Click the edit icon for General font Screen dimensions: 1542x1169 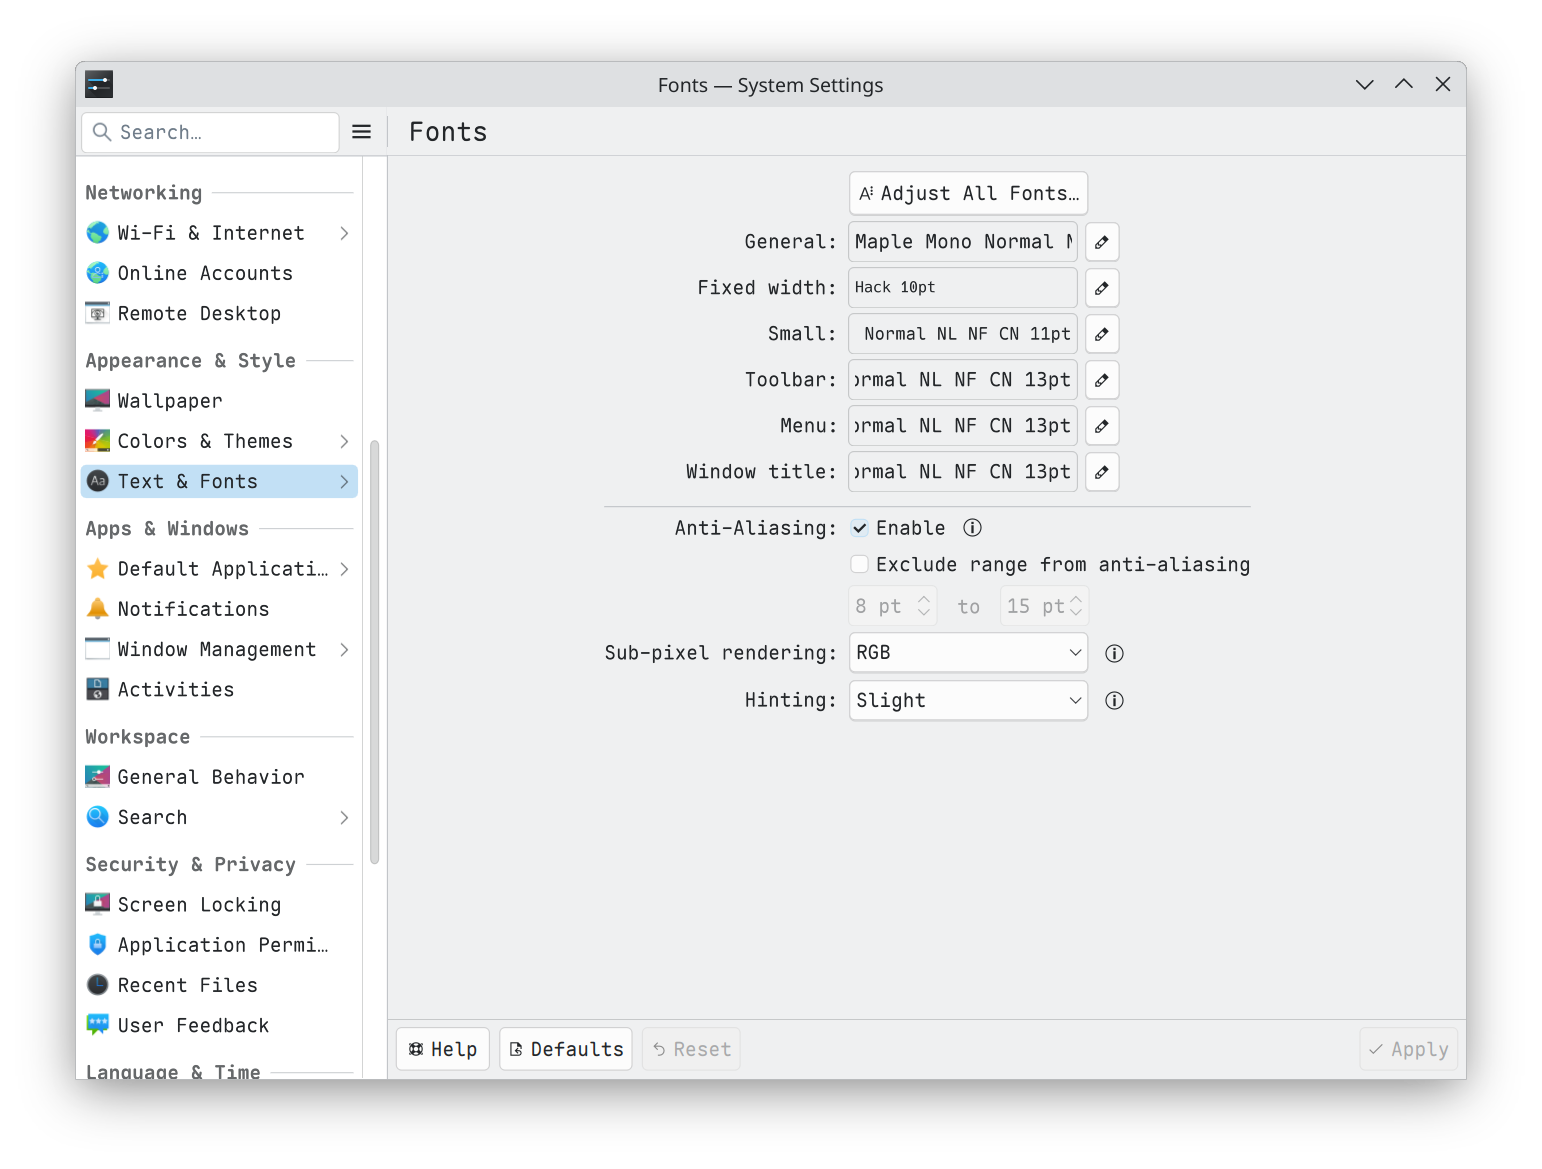(1101, 242)
